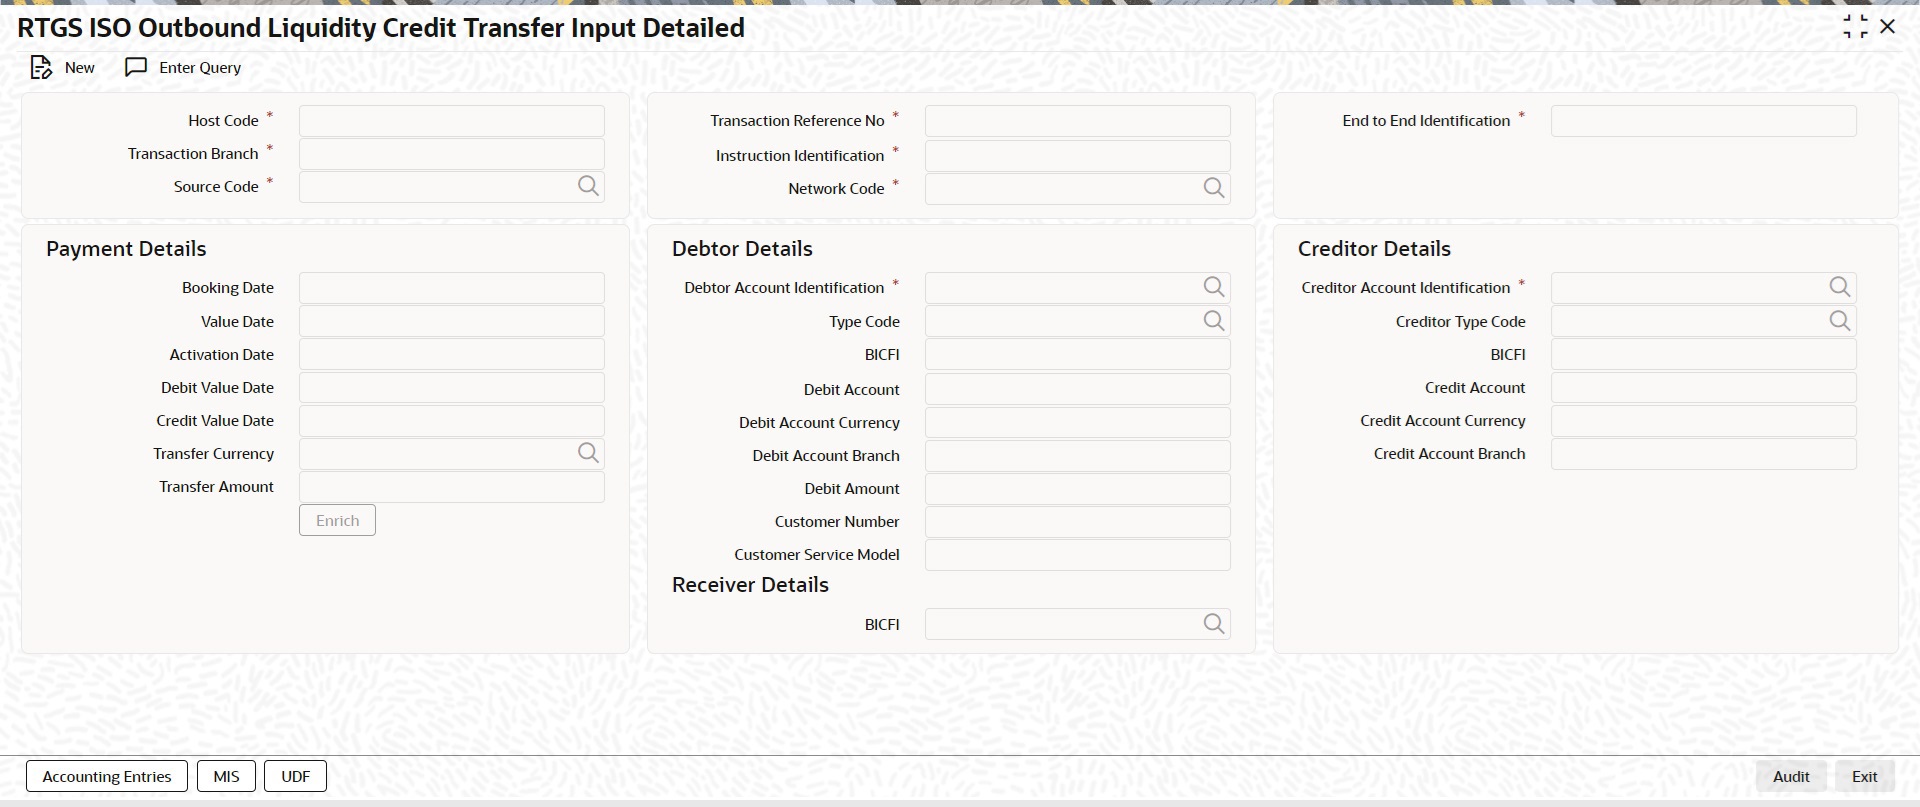This screenshot has width=1920, height=807.
Task: Click the Receiver Details section heading
Action: [x=750, y=585]
